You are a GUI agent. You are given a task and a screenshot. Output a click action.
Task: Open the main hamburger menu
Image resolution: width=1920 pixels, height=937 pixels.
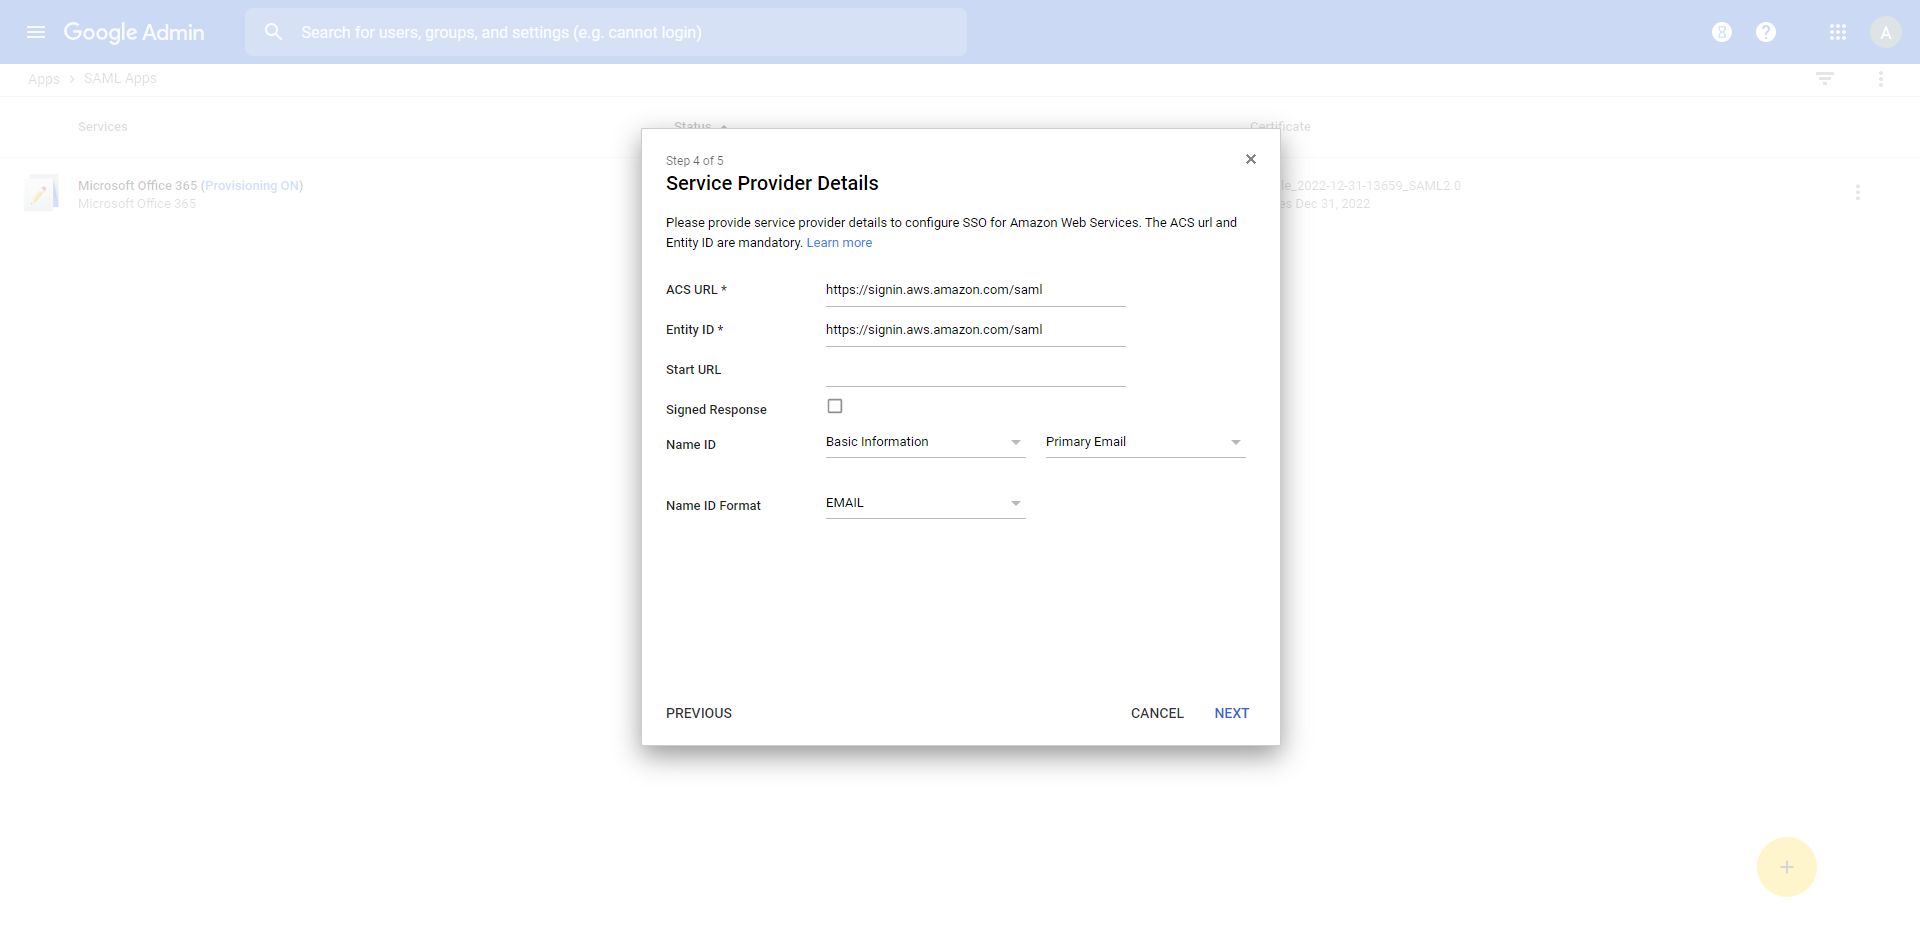pyautogui.click(x=36, y=32)
